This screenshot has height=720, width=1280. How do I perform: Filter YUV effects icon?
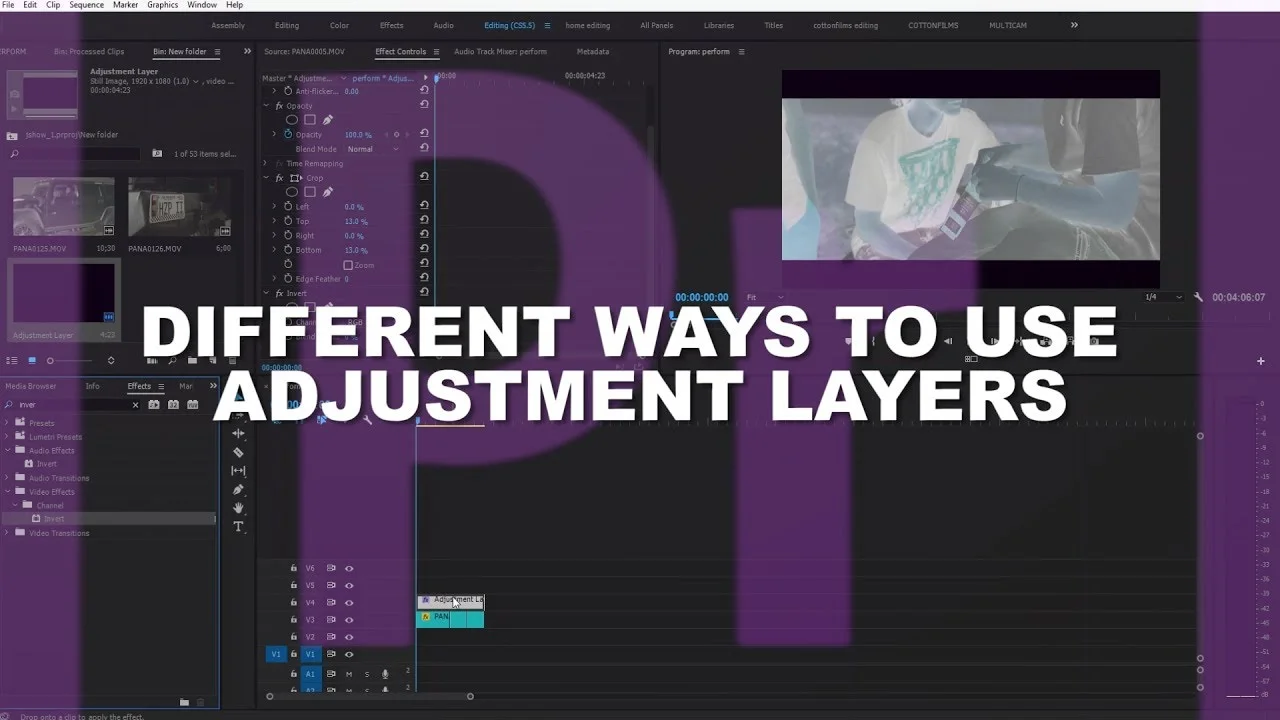[192, 405]
